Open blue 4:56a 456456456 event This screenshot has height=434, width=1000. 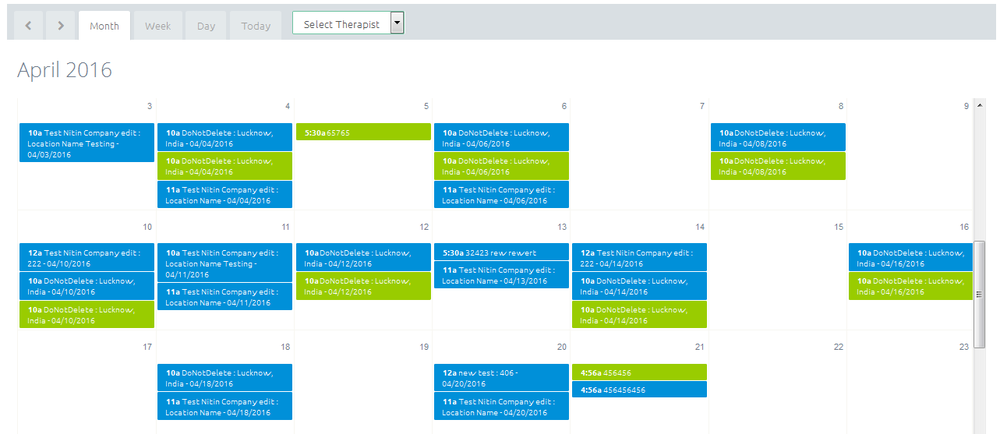tap(639, 389)
